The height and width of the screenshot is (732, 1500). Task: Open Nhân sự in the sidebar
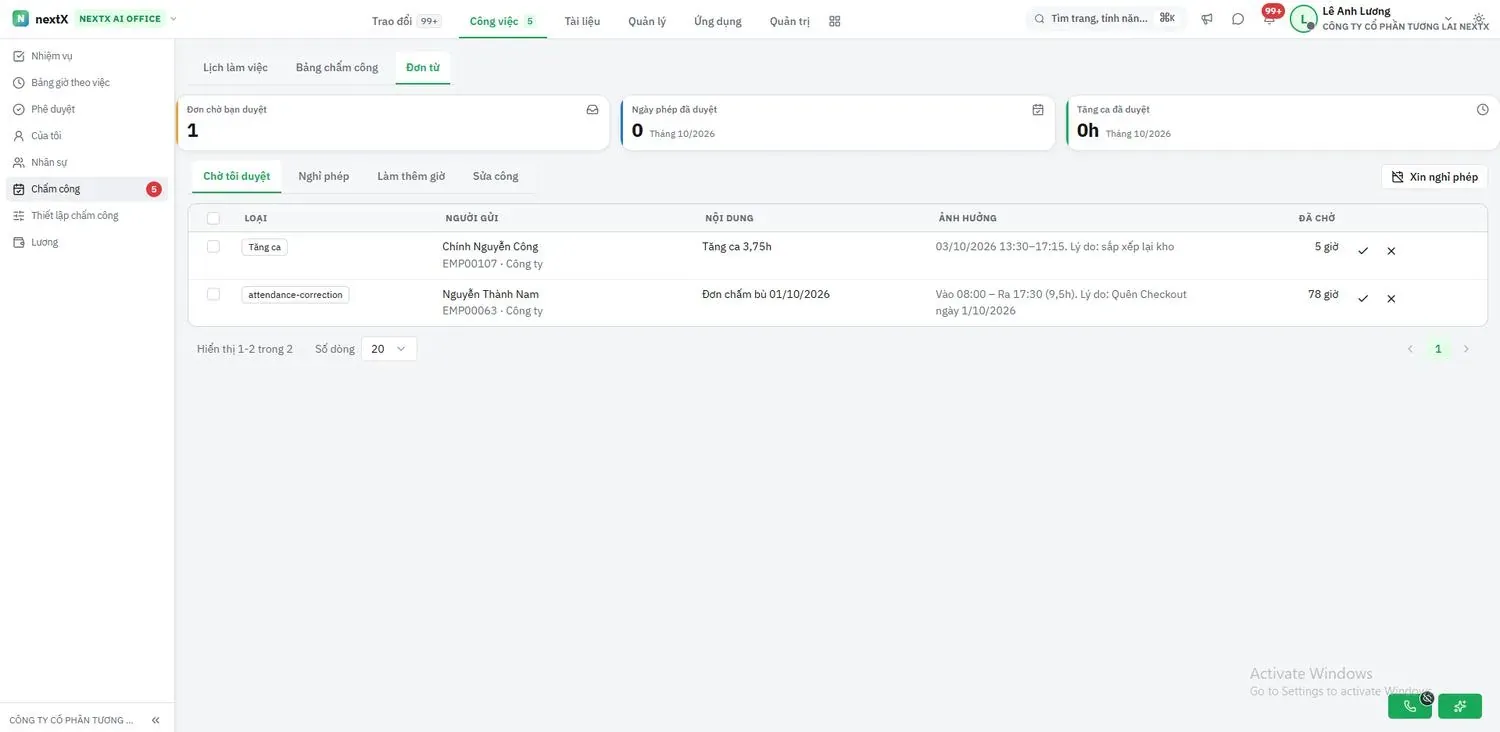pyautogui.click(x=87, y=162)
